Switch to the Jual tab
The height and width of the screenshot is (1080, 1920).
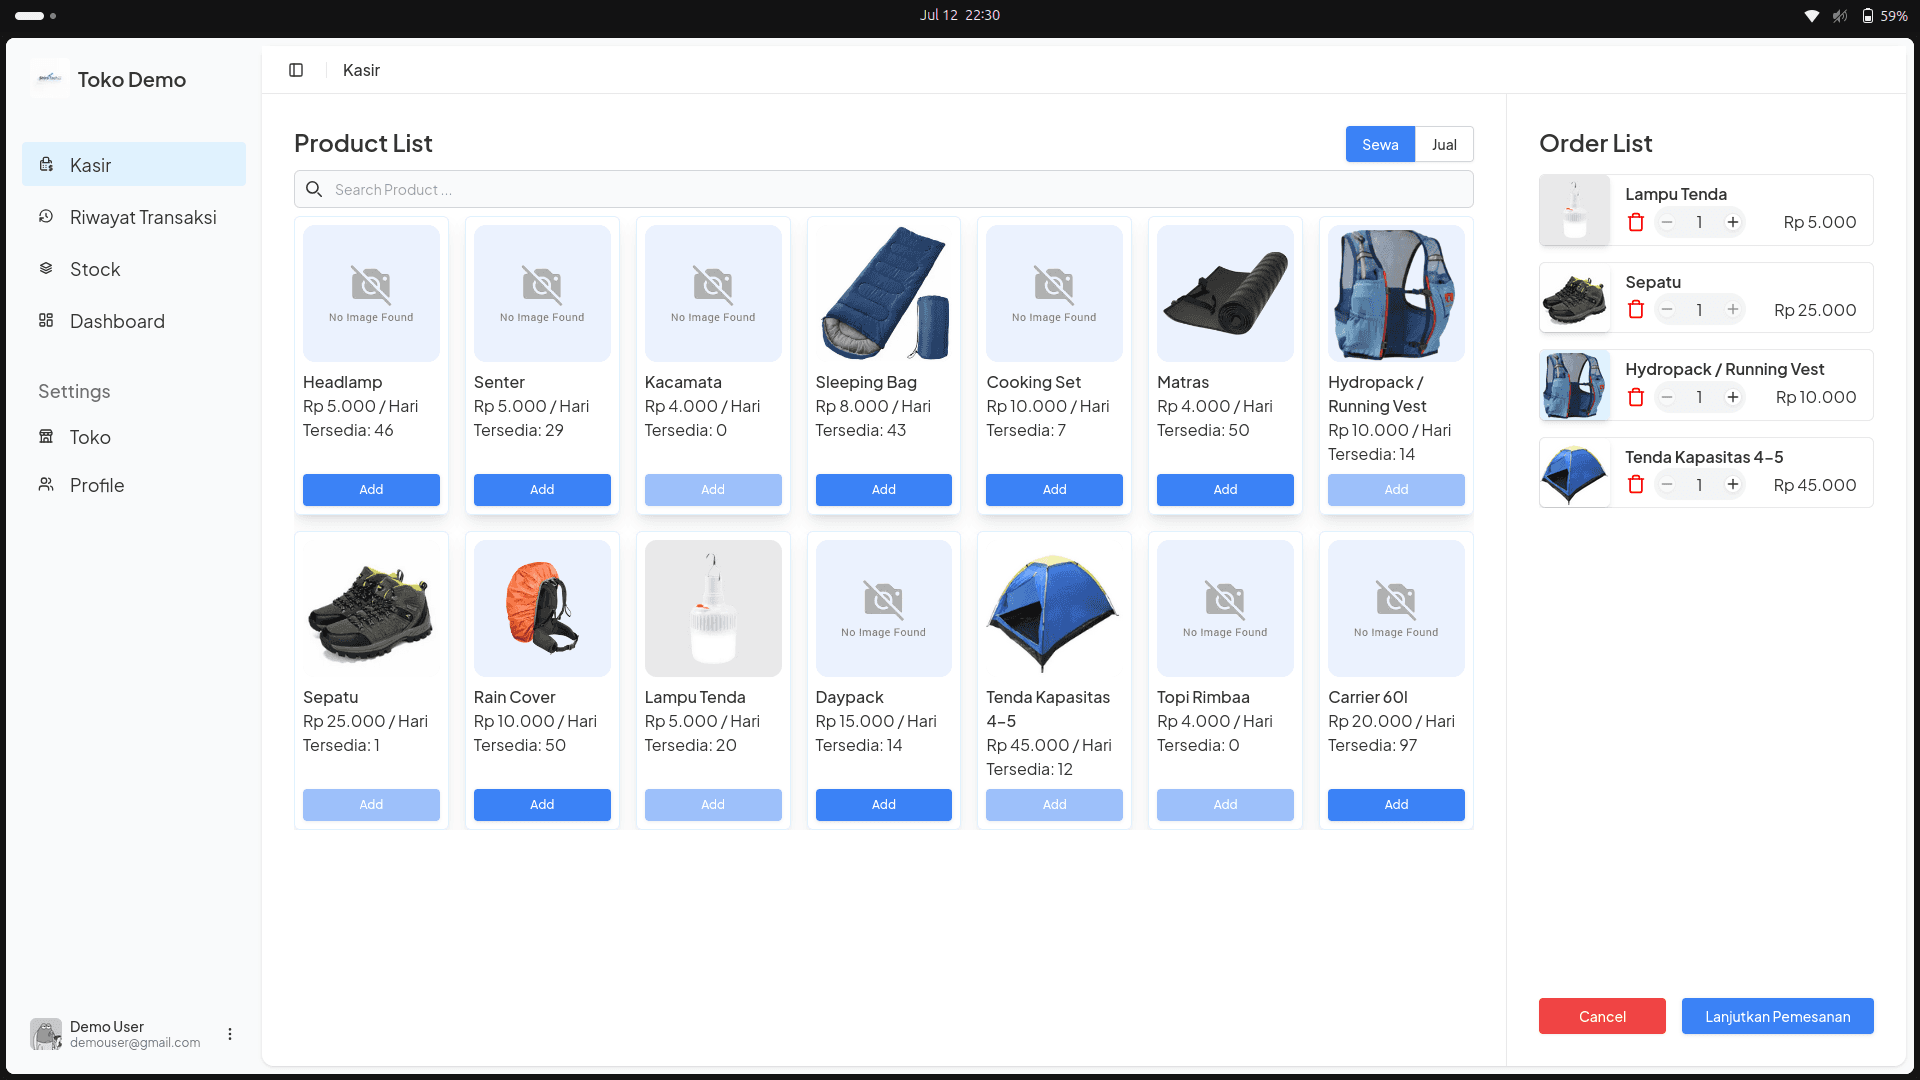(1444, 144)
